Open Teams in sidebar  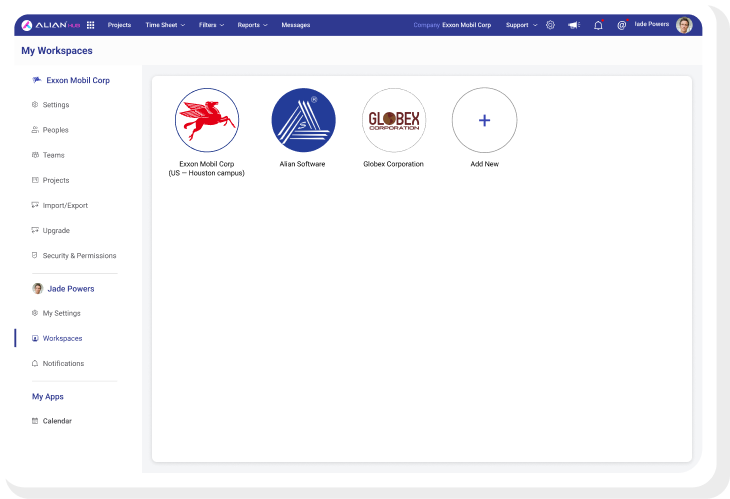(54, 155)
